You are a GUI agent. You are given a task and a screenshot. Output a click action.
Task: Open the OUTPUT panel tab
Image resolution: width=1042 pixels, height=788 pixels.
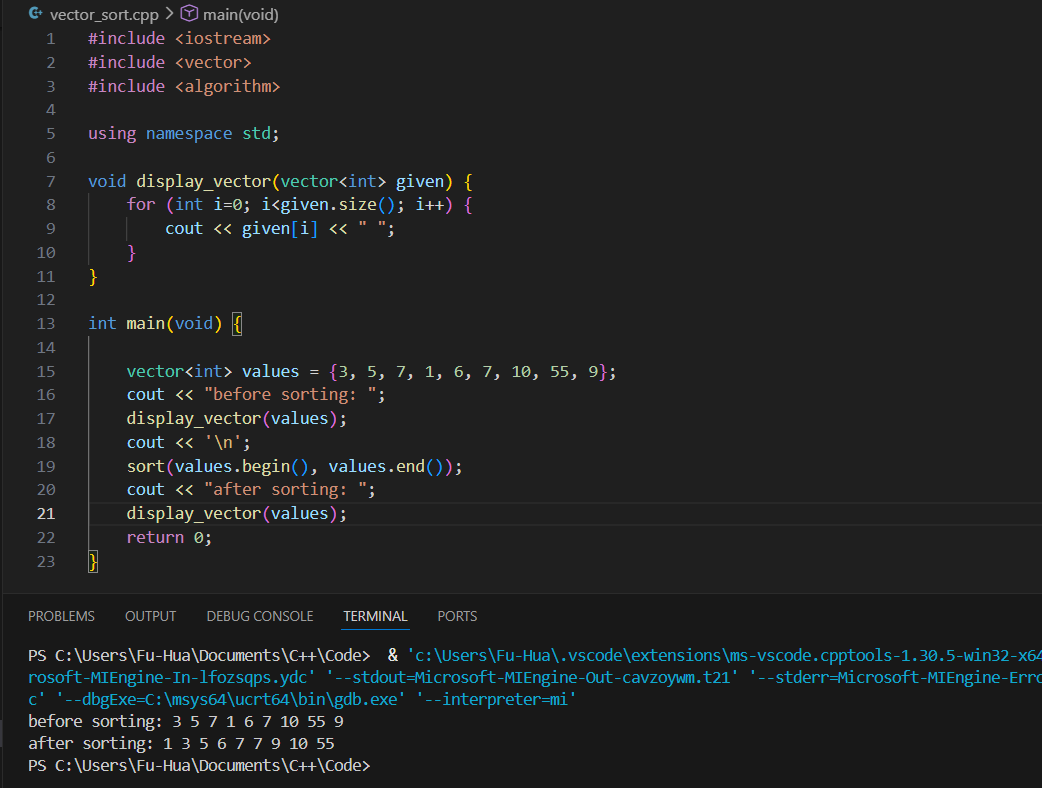[x=150, y=616]
